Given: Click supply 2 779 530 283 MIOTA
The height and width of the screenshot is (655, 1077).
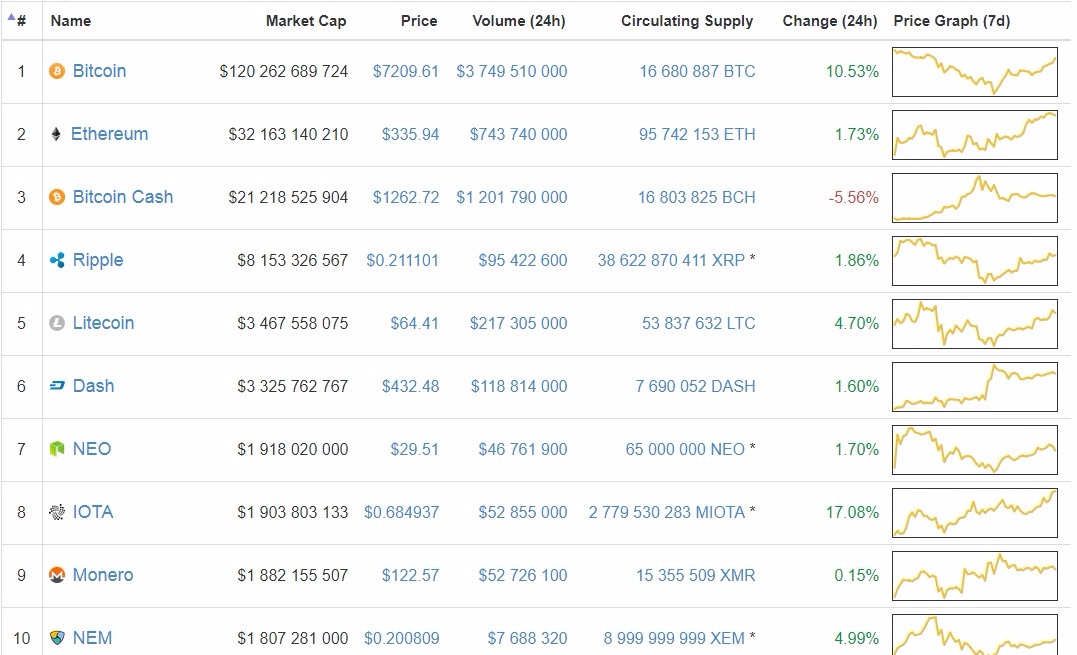Looking at the screenshot, I should coord(667,512).
